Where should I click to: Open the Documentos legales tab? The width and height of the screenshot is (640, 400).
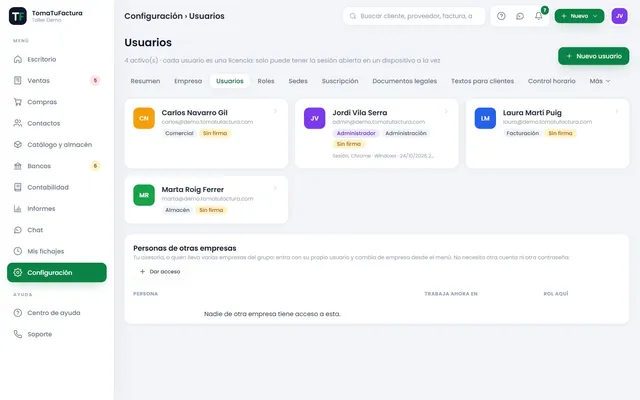click(x=404, y=81)
